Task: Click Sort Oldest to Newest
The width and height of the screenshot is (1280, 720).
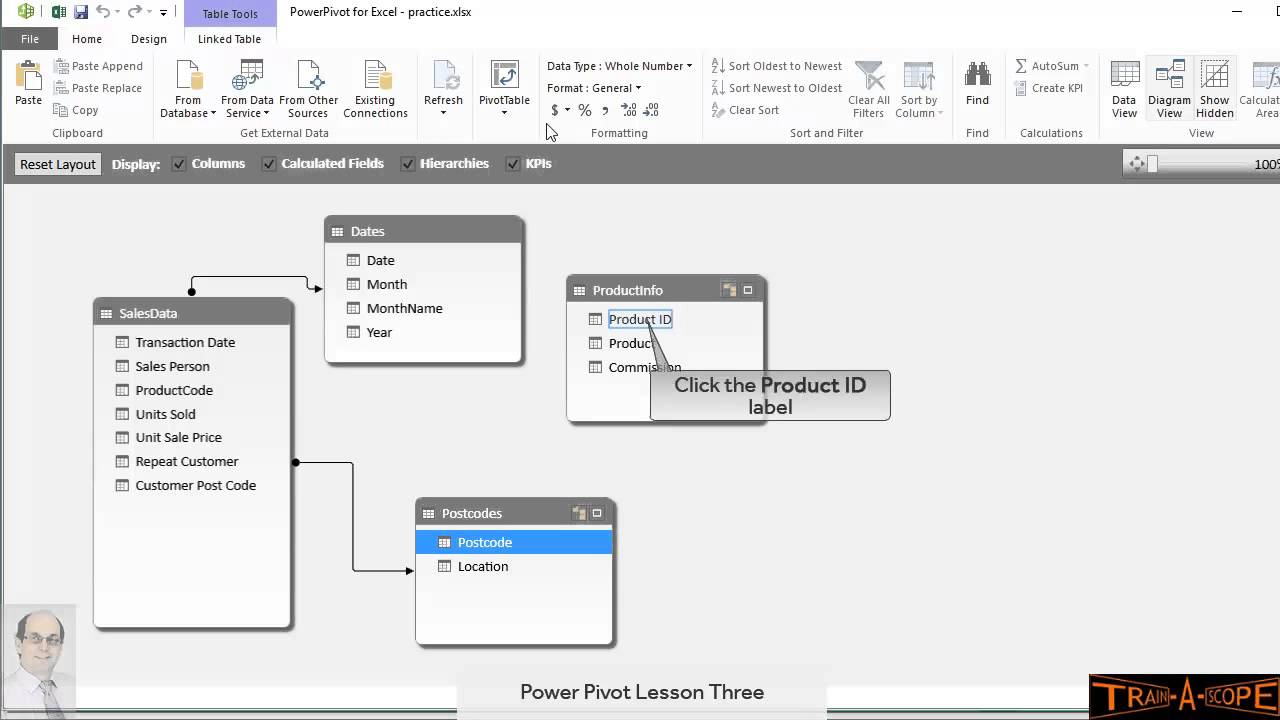Action: 776,66
